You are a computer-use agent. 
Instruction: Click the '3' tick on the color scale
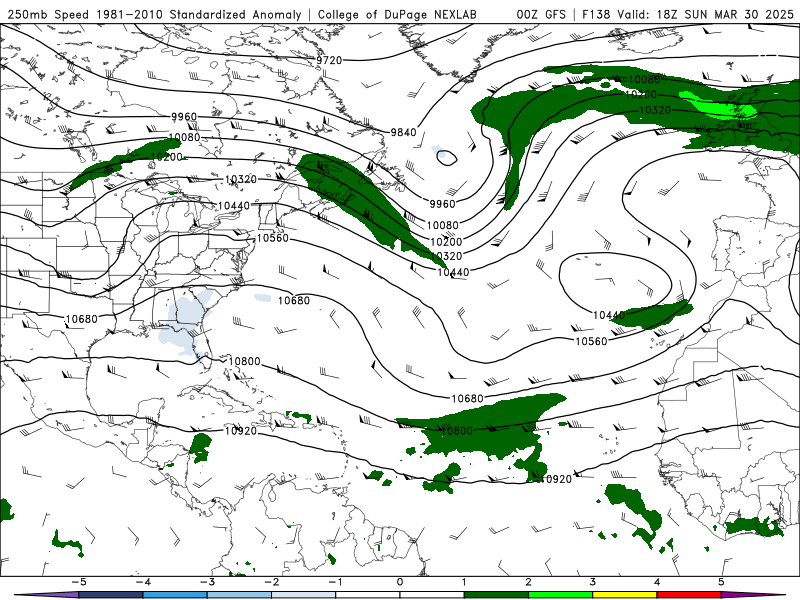(x=592, y=582)
